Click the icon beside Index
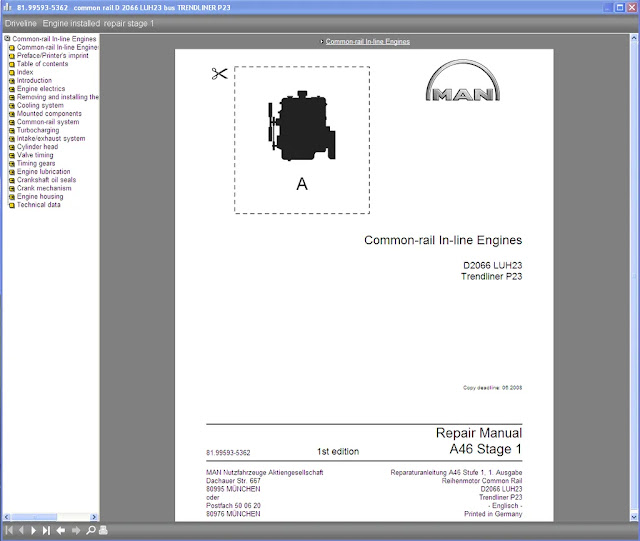 (x=12, y=72)
